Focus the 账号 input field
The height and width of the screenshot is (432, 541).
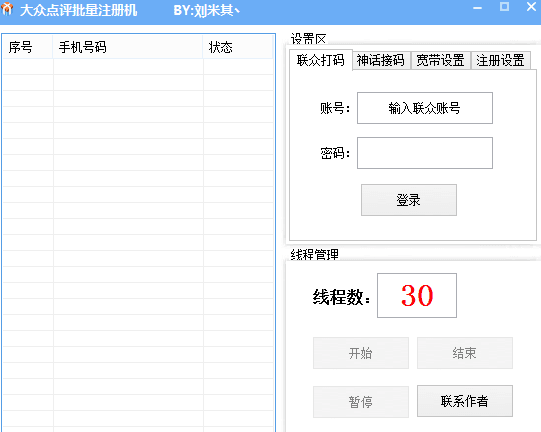coord(425,108)
